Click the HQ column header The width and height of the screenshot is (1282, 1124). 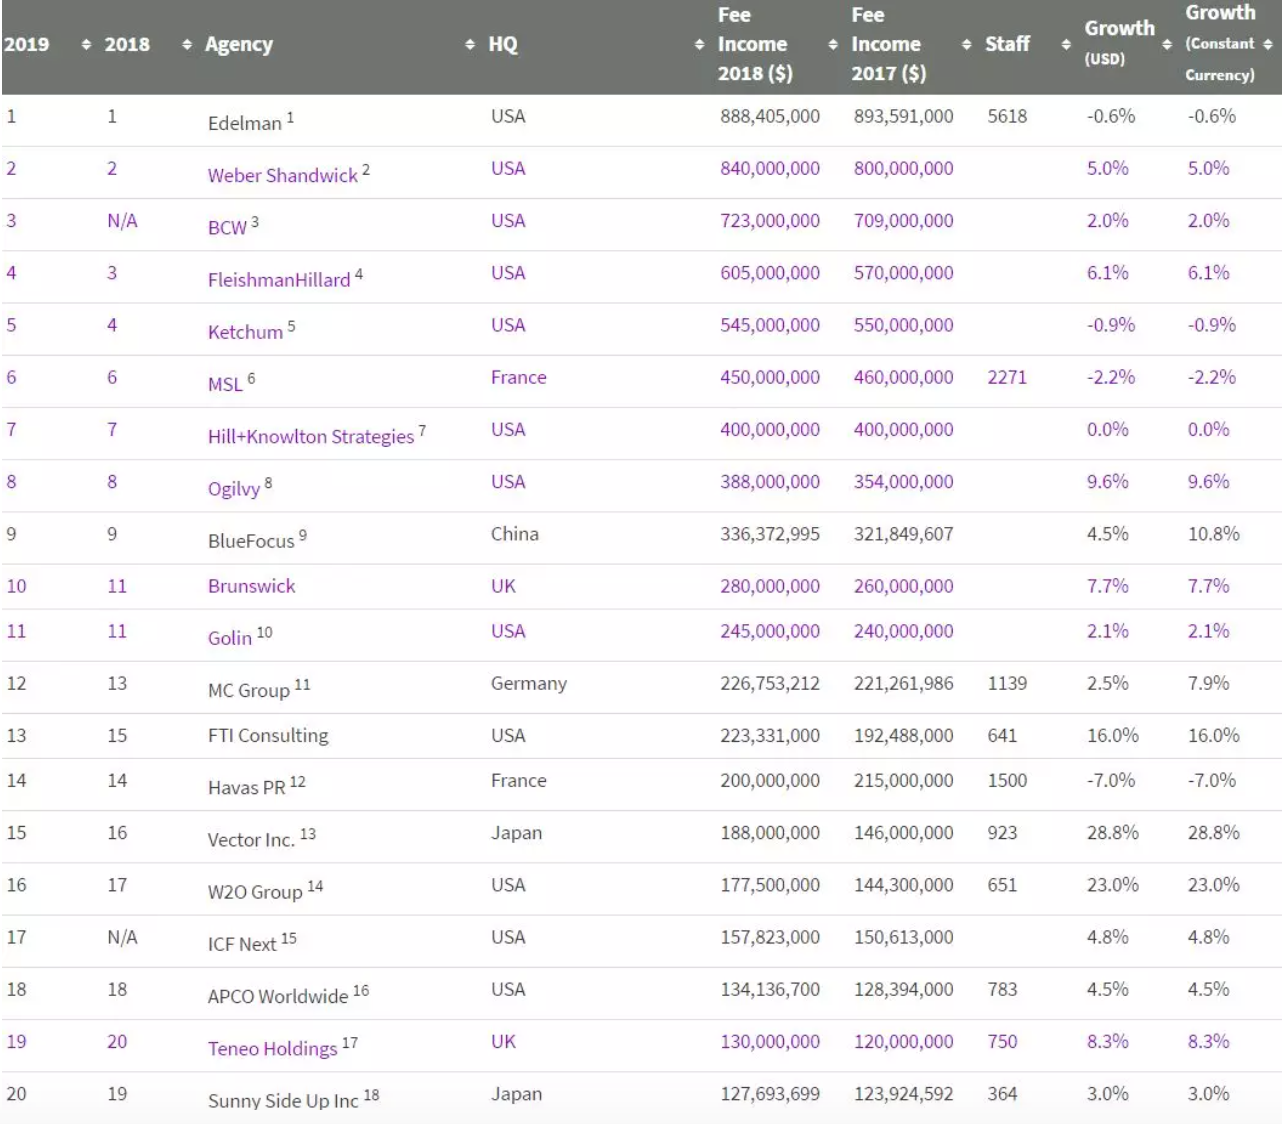(x=503, y=45)
